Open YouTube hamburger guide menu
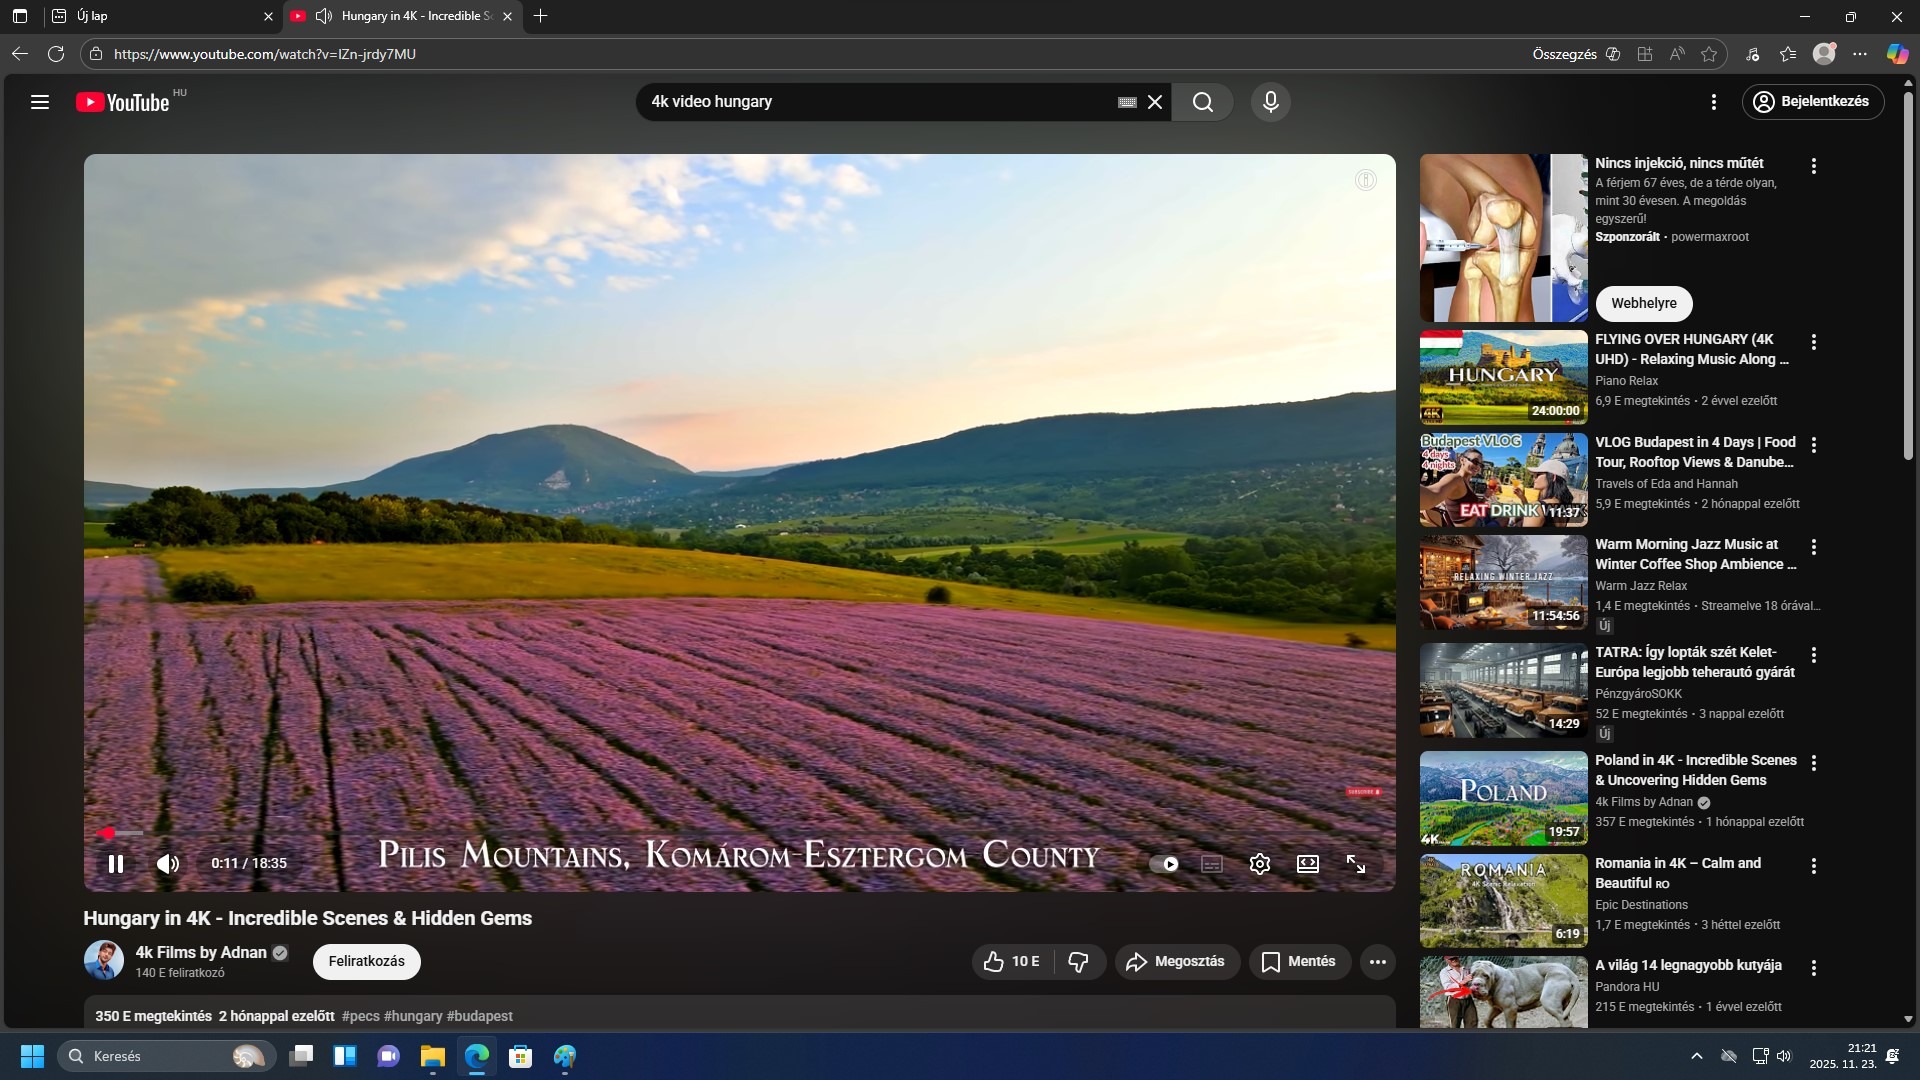 40,102
